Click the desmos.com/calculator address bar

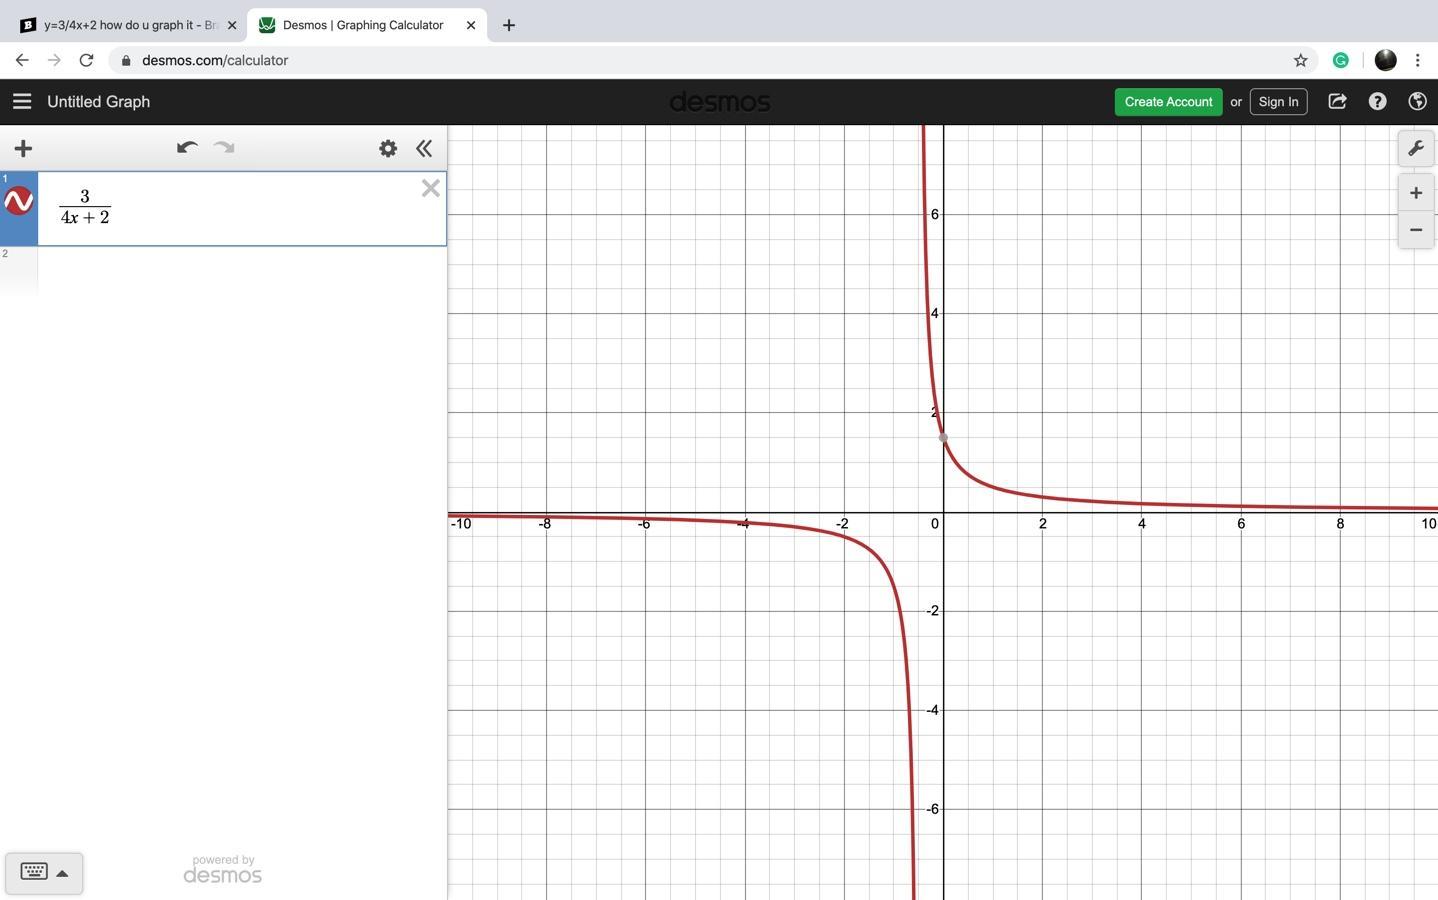(x=700, y=60)
